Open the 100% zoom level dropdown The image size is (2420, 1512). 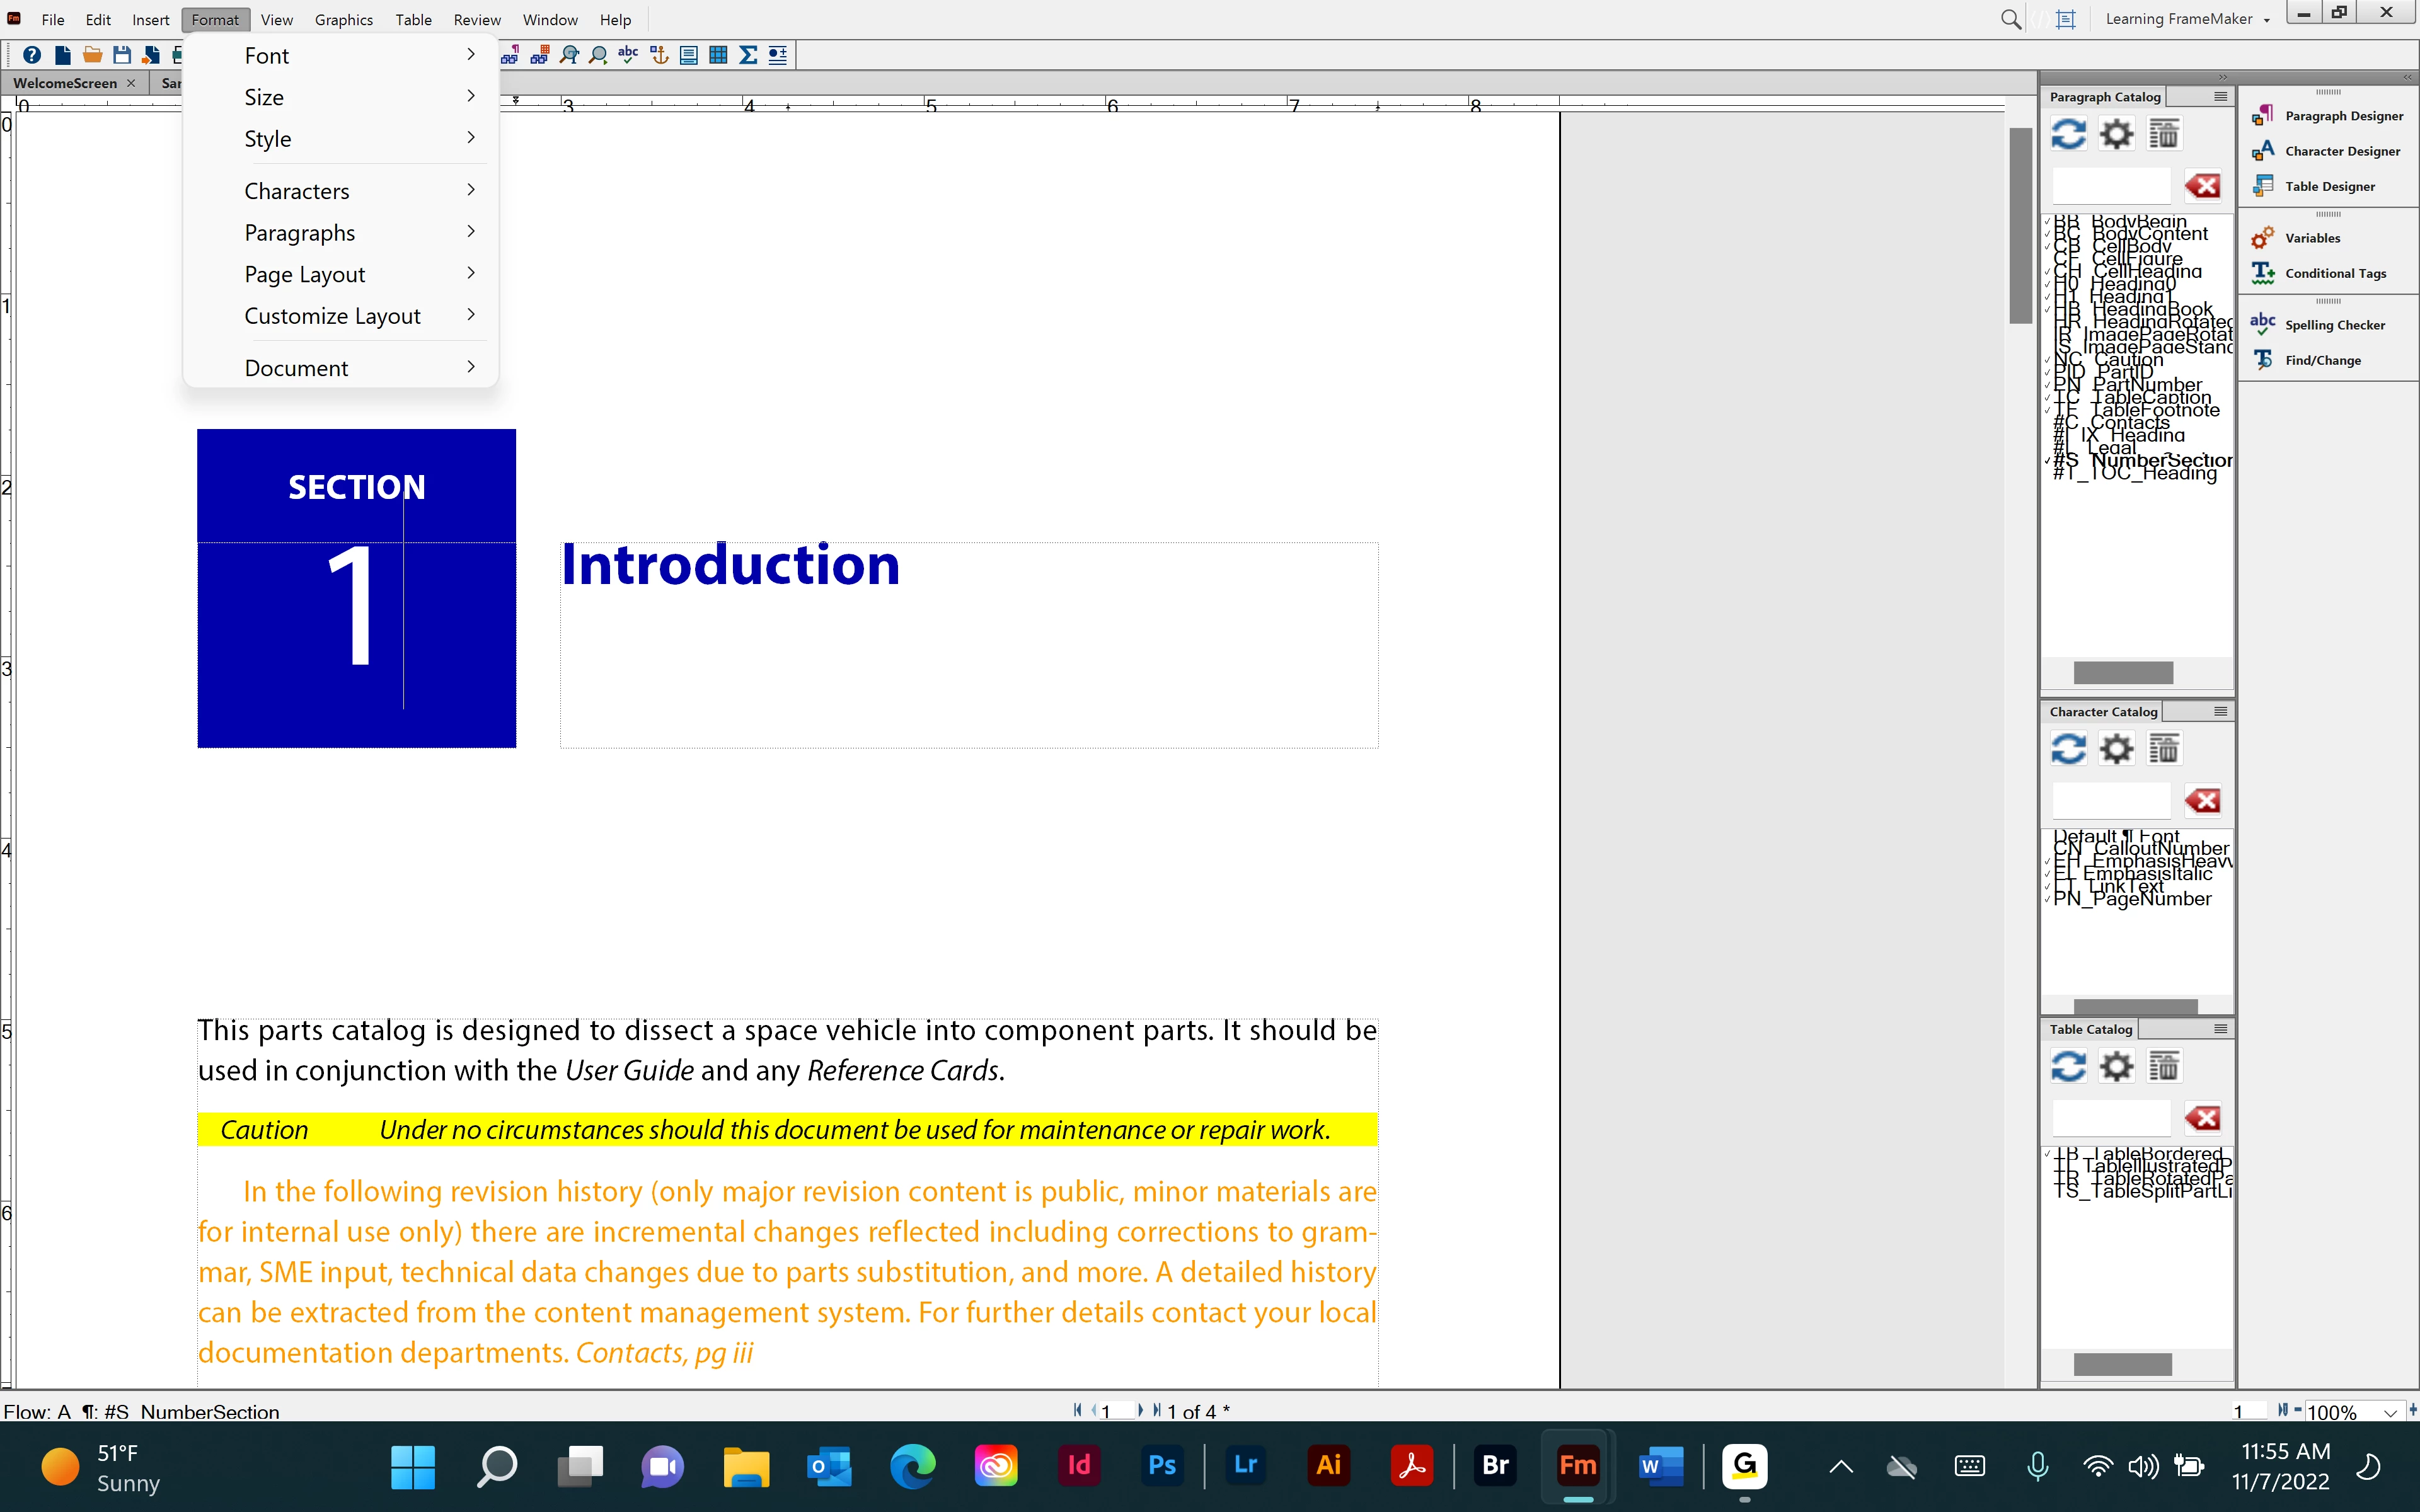2389,1412
